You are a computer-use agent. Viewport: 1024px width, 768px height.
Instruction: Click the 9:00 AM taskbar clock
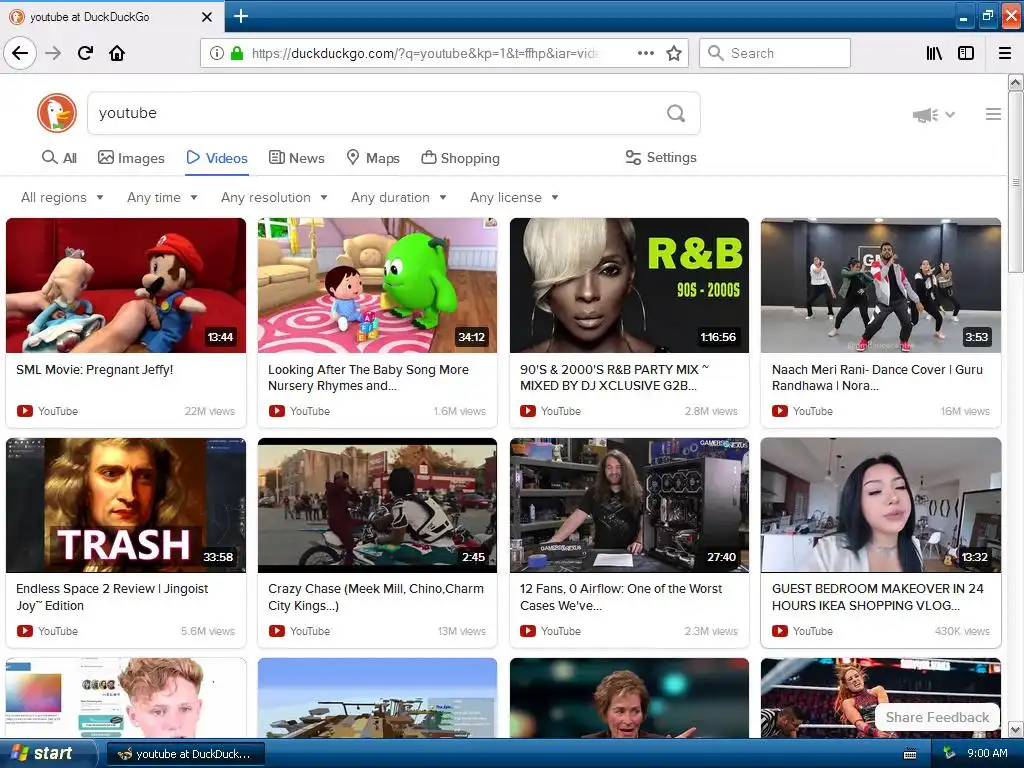pos(987,754)
